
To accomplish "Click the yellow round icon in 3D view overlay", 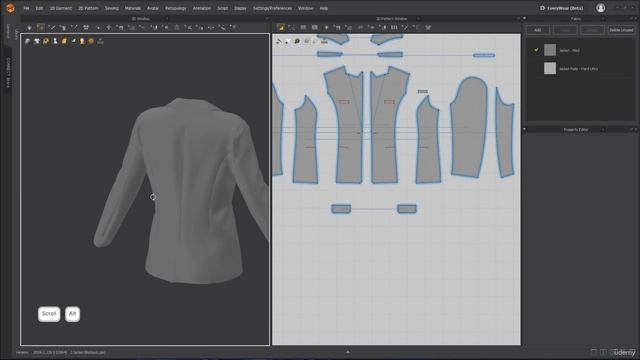I will pos(91,41).
